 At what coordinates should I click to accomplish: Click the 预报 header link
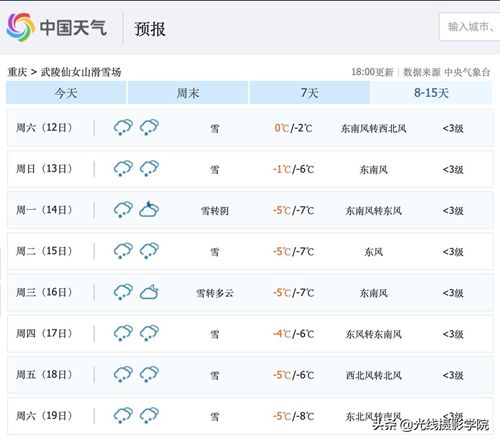(150, 29)
